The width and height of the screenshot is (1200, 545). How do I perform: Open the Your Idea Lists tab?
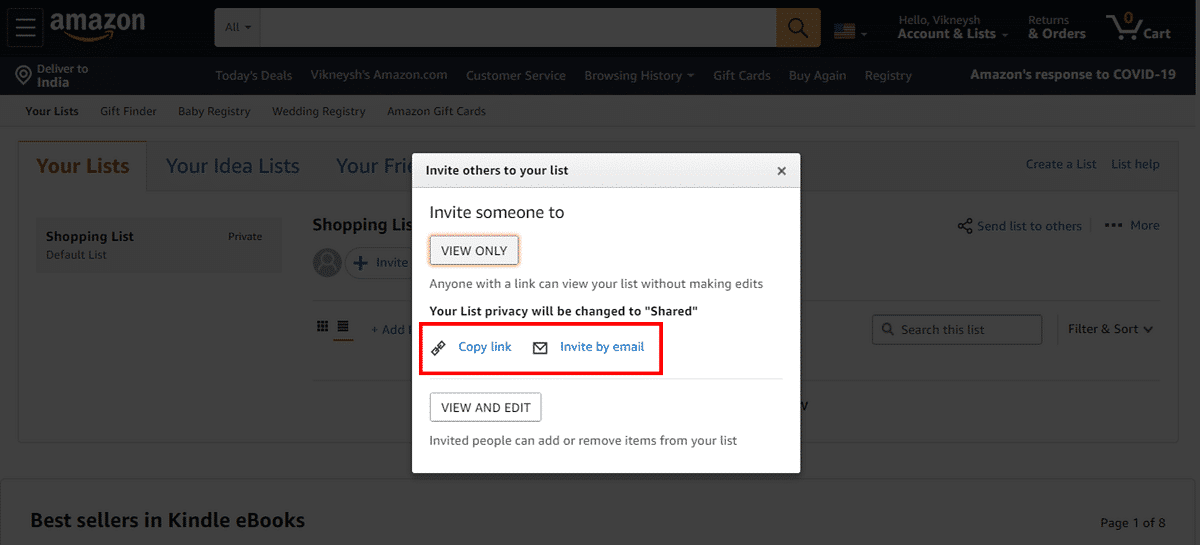tap(233, 166)
